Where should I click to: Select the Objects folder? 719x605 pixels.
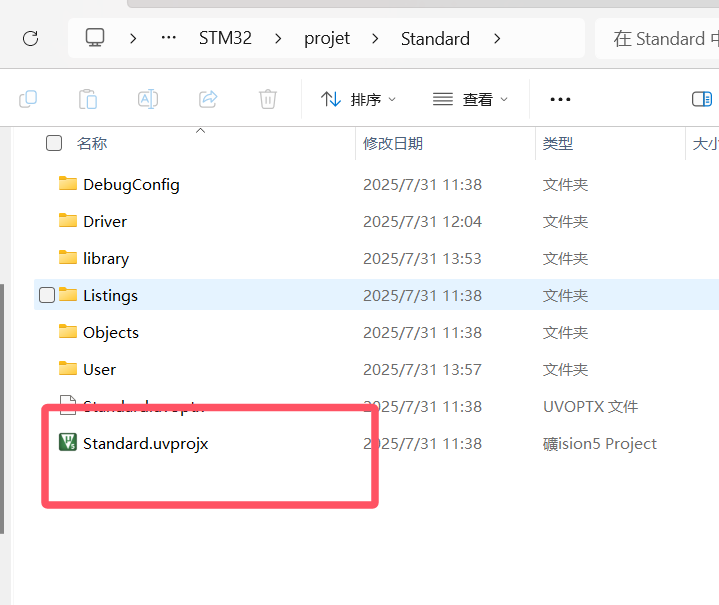click(111, 333)
